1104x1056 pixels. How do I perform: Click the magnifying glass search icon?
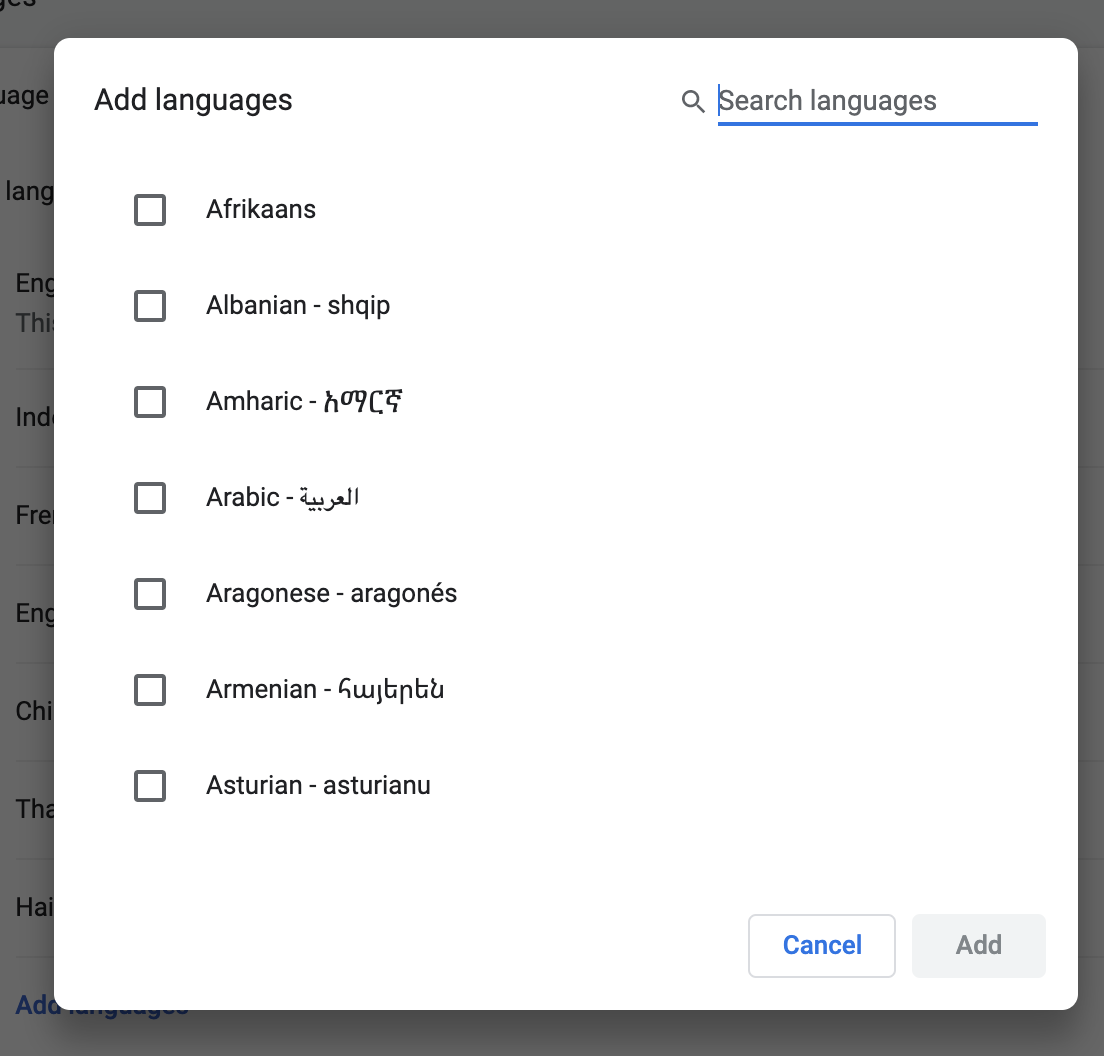(x=693, y=101)
